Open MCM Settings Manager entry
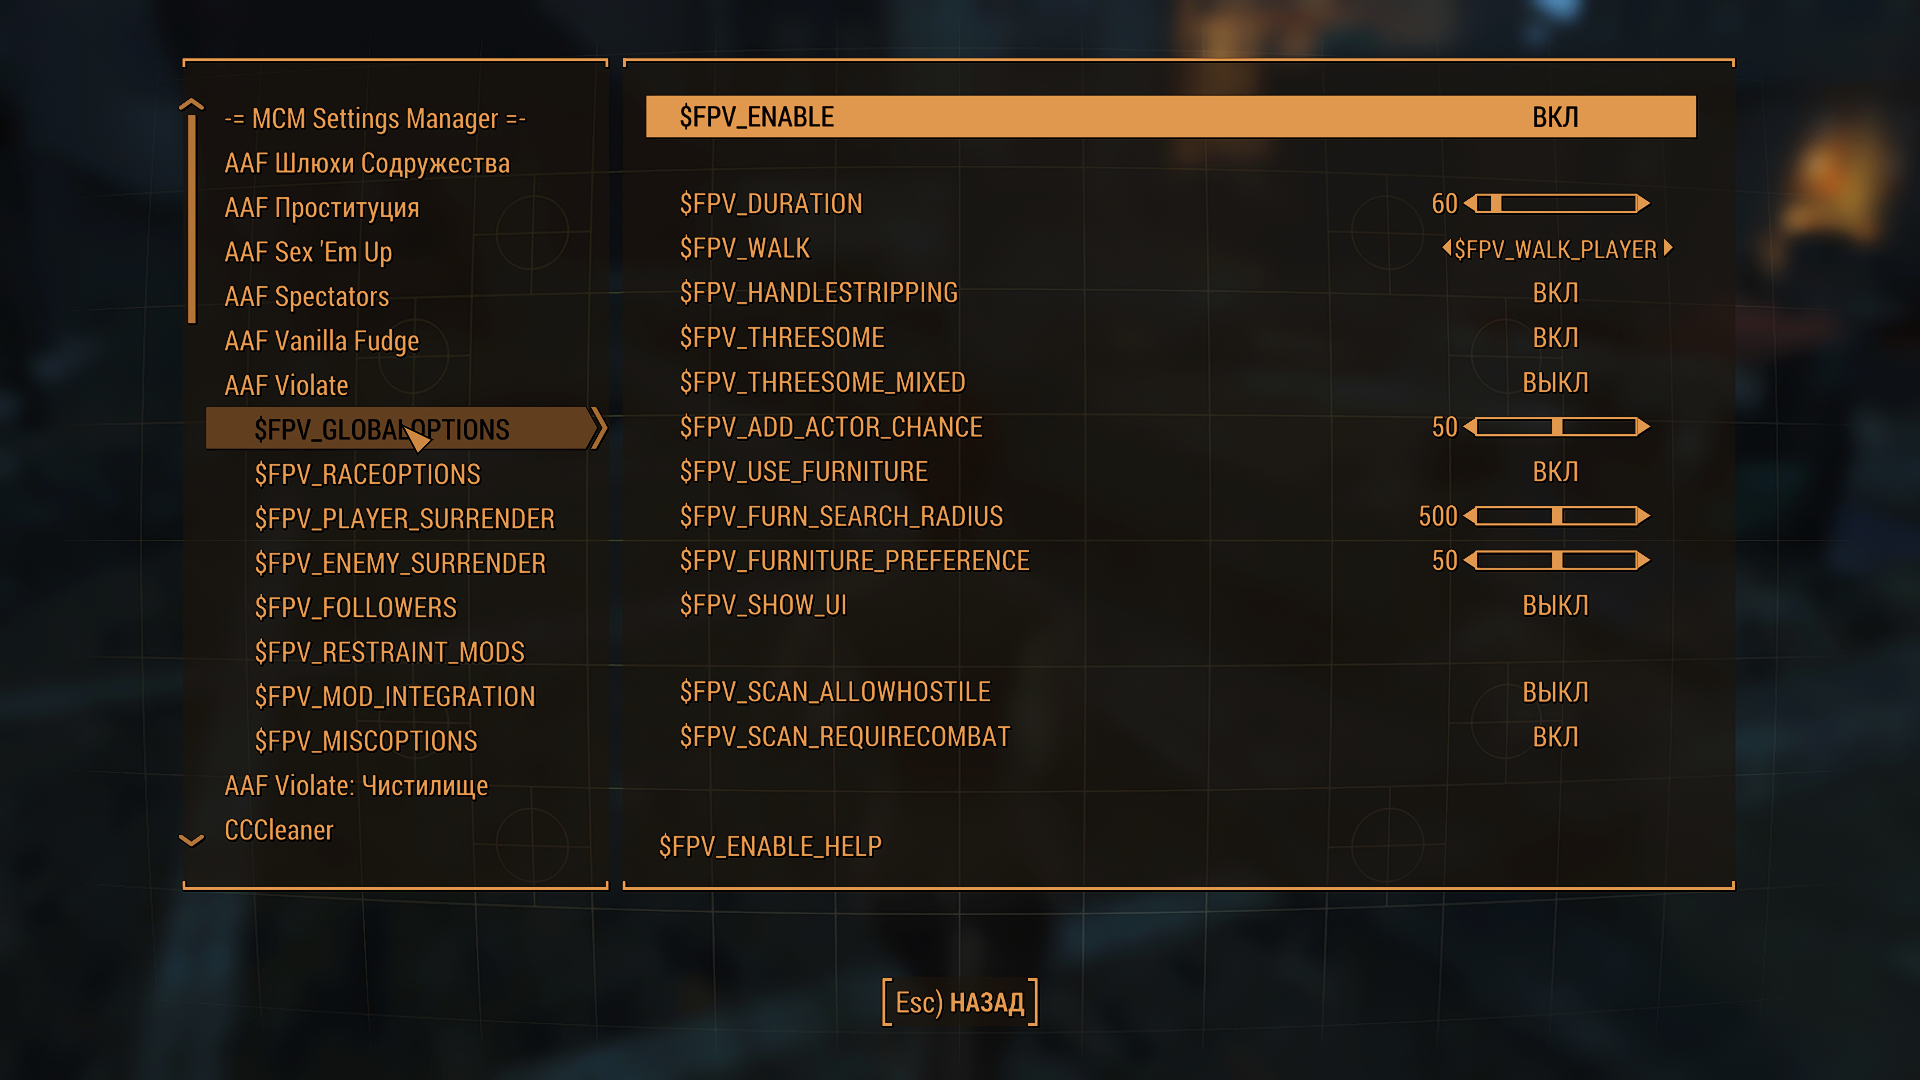This screenshot has width=1920, height=1080. pyautogui.click(x=374, y=119)
